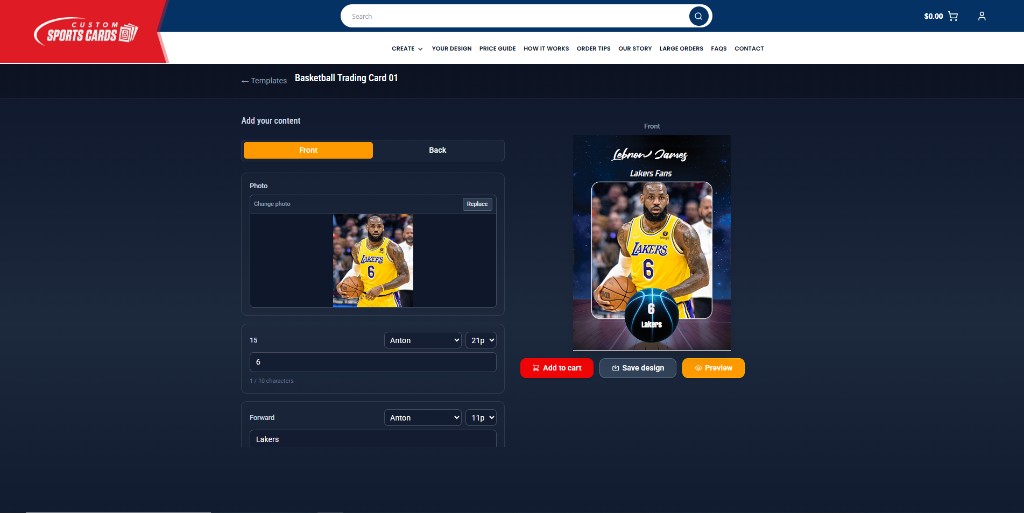The image size is (1024, 513).
Task: Click the Save design button
Action: coord(637,368)
